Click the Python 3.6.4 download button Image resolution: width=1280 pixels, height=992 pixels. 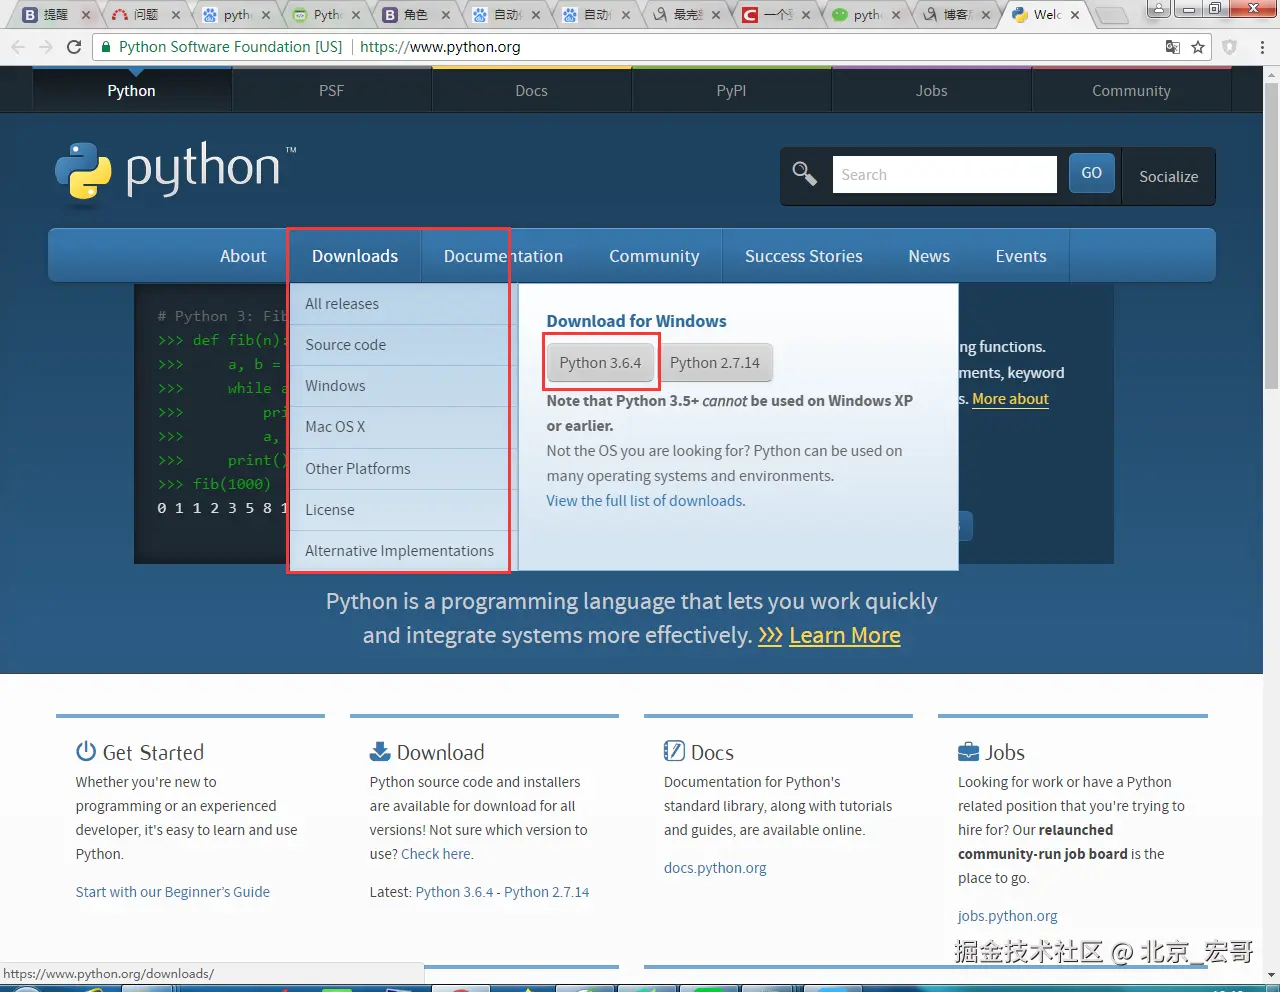[x=600, y=363]
